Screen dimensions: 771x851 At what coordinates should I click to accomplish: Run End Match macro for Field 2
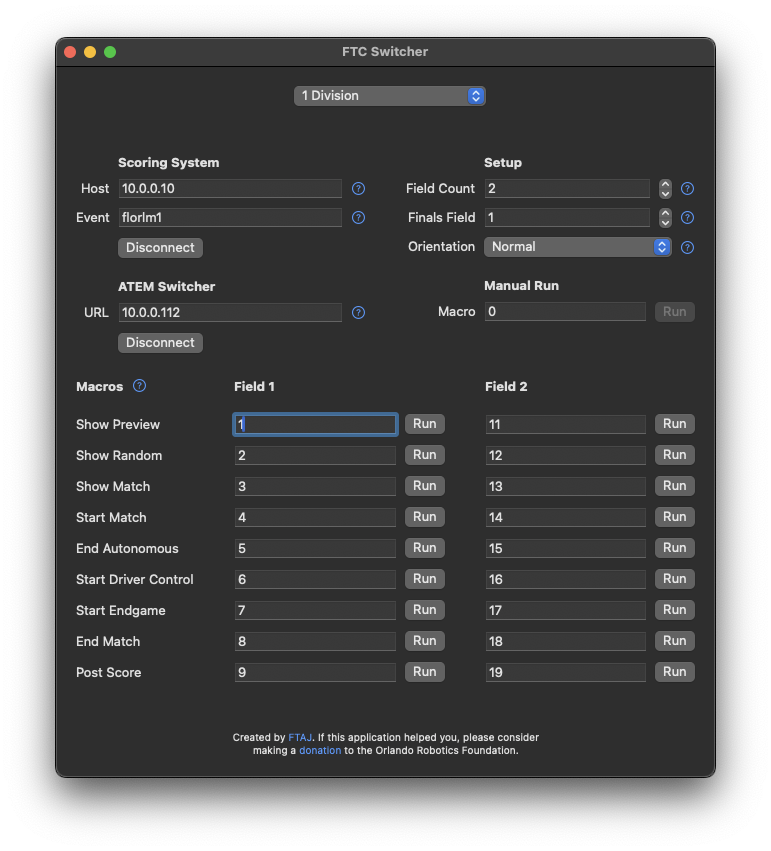[x=674, y=640]
